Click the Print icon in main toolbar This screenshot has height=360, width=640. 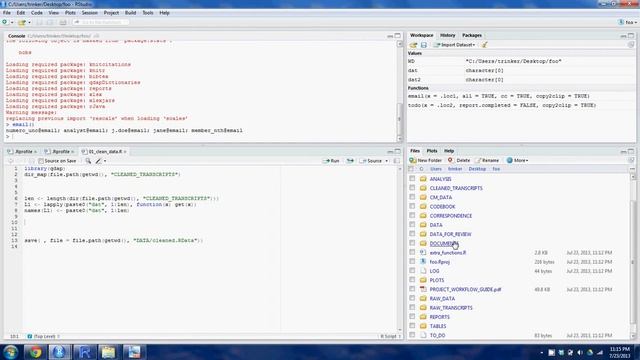(x=62, y=22)
